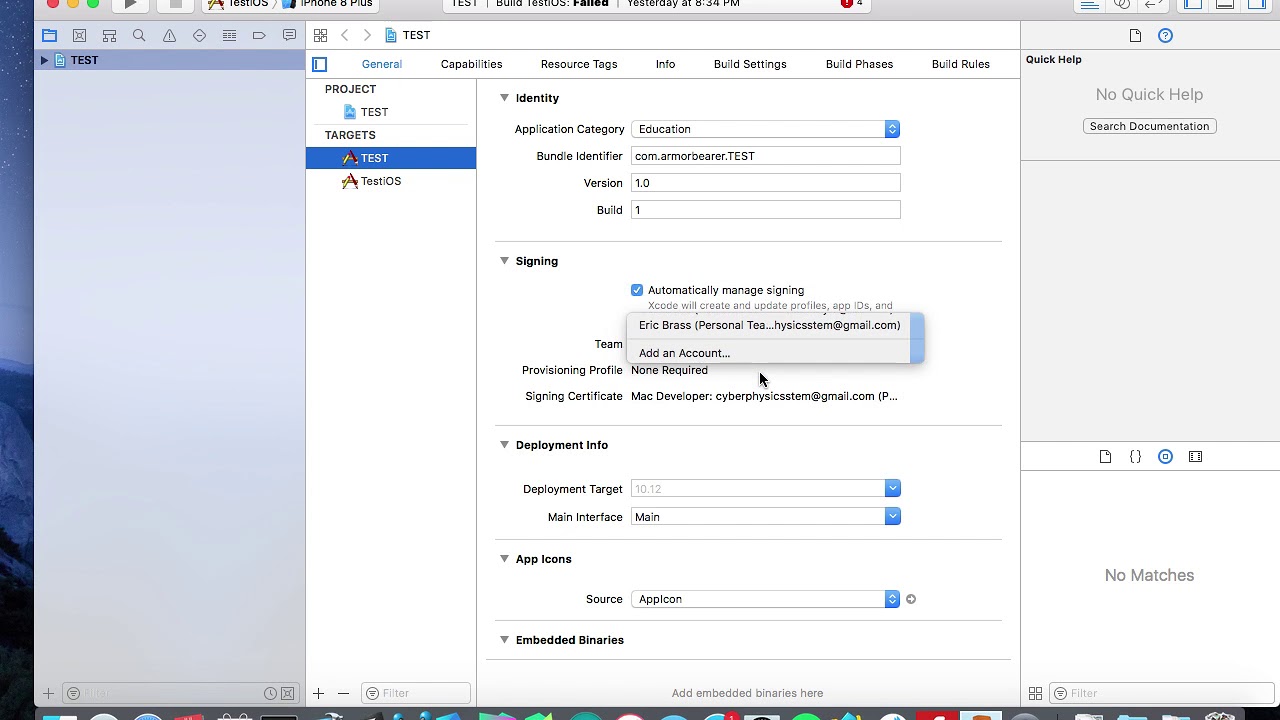Select the TEST project entry
Image resolution: width=1280 pixels, height=720 pixels.
(x=391, y=112)
